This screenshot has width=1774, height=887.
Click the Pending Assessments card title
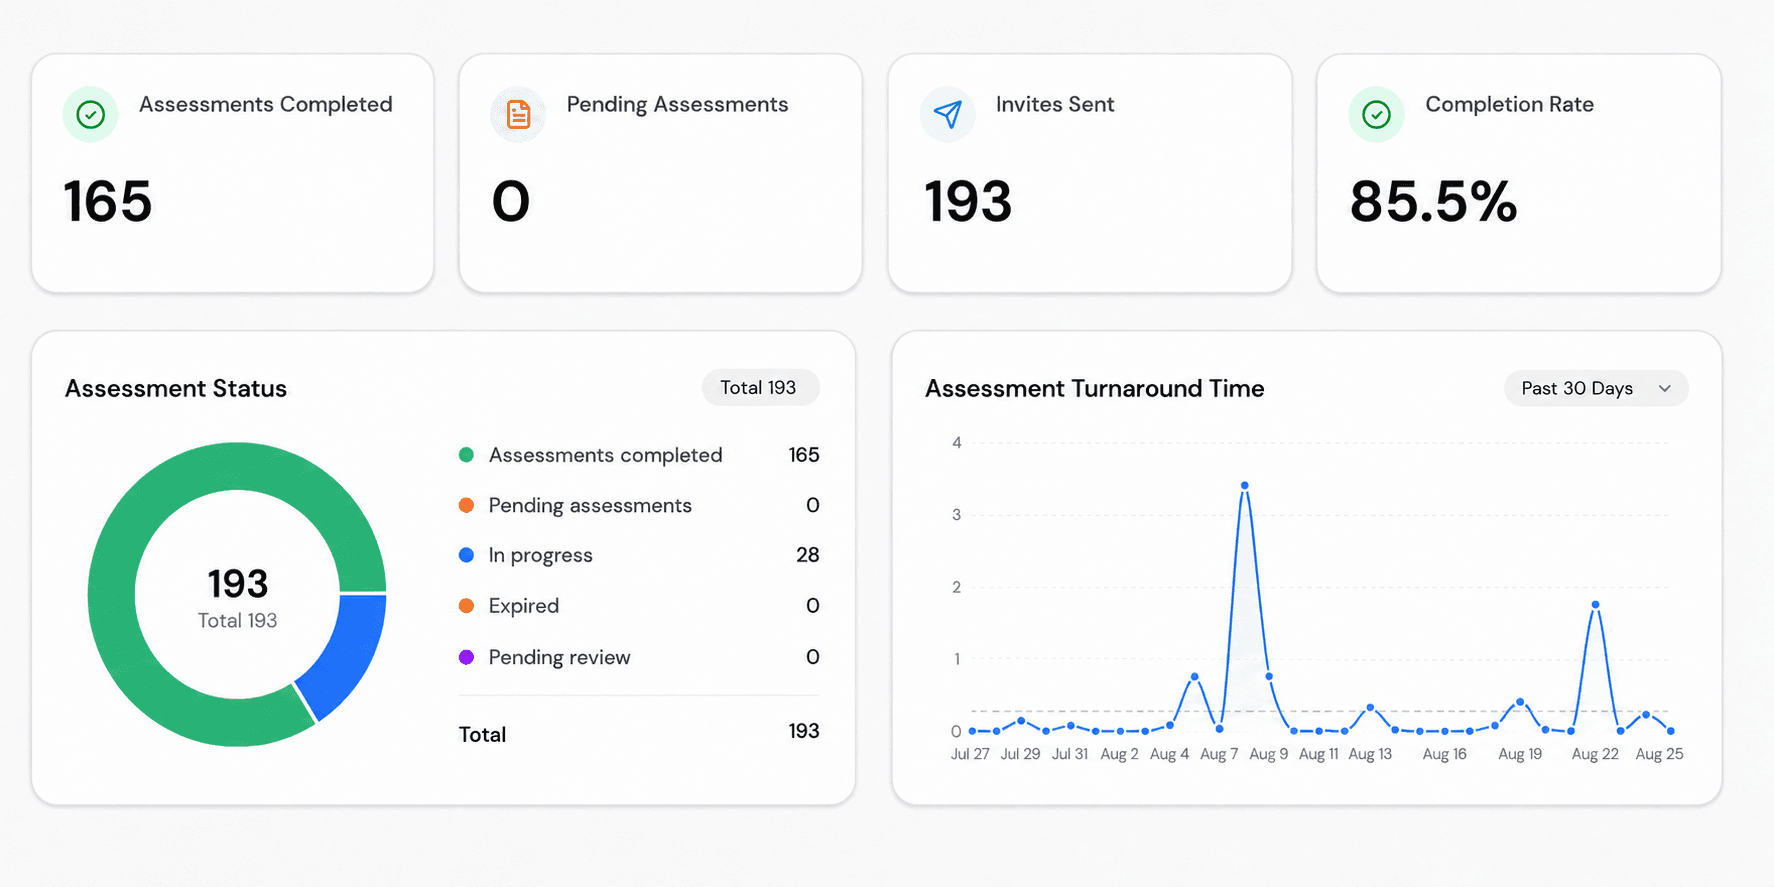pyautogui.click(x=677, y=105)
